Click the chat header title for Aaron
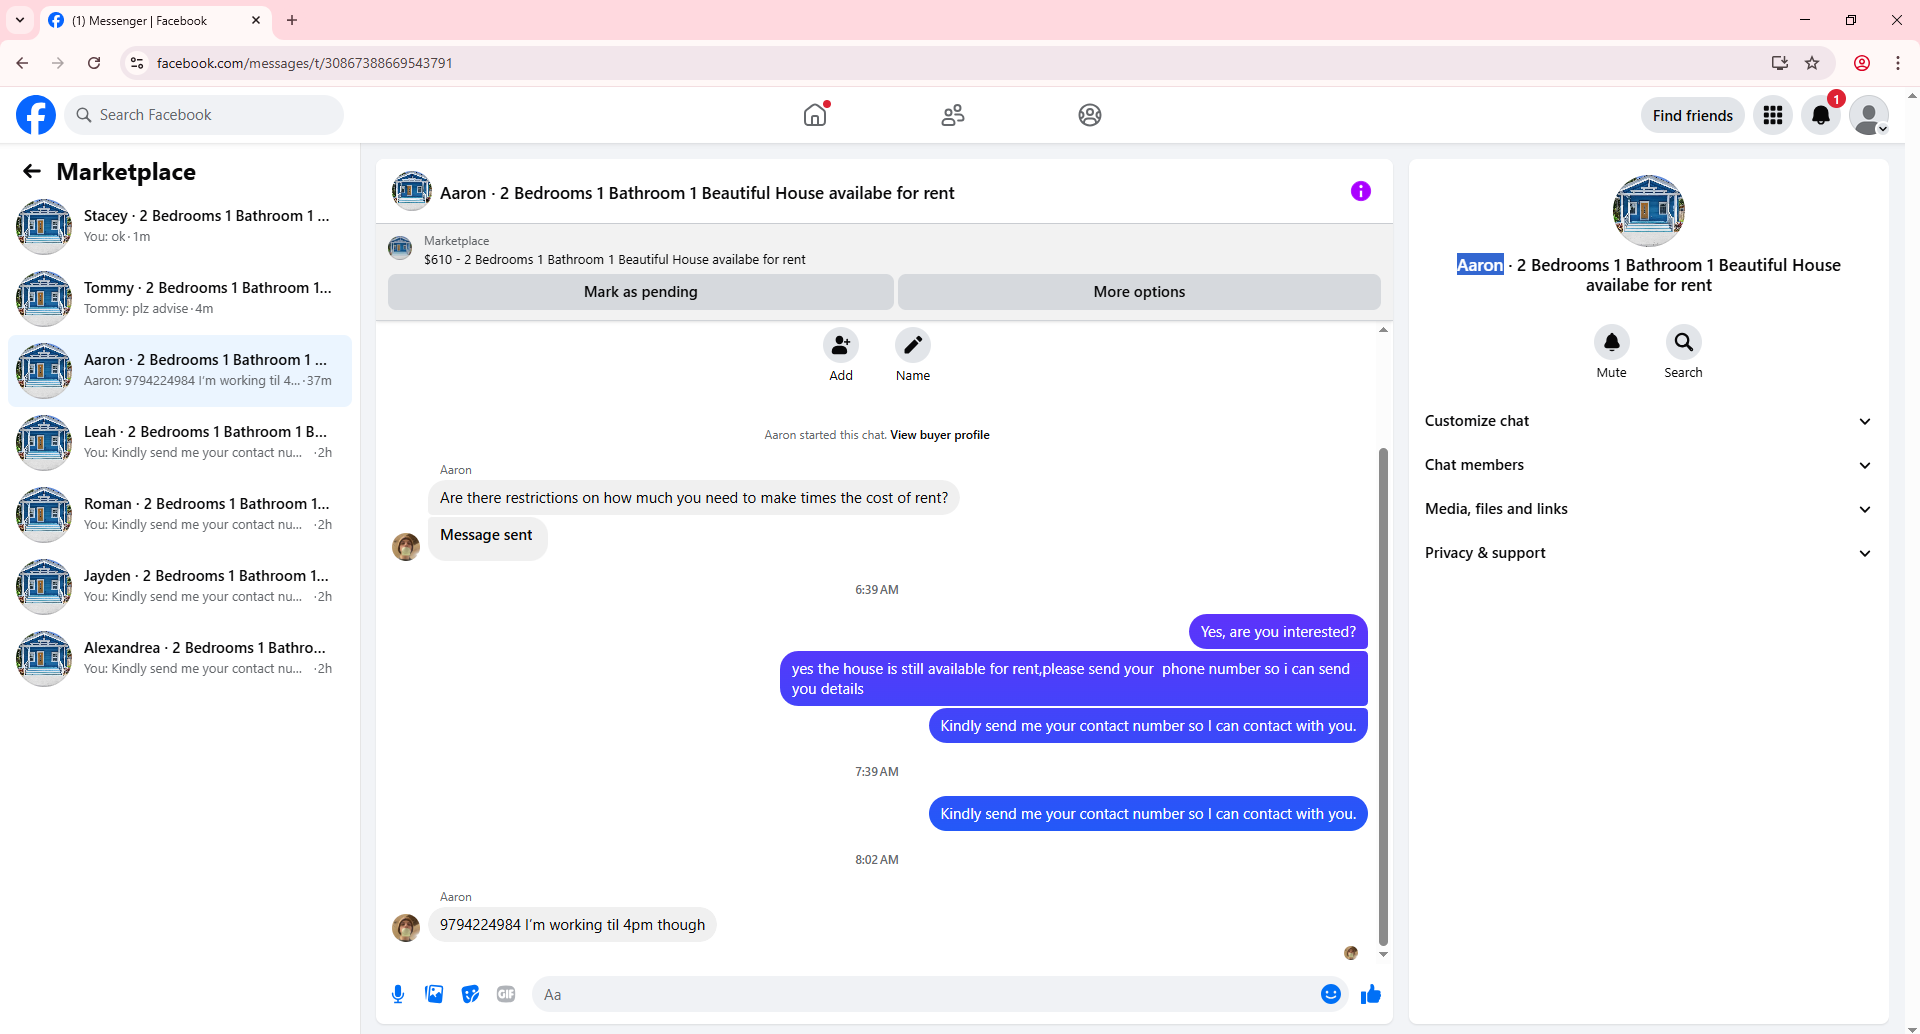 [697, 193]
